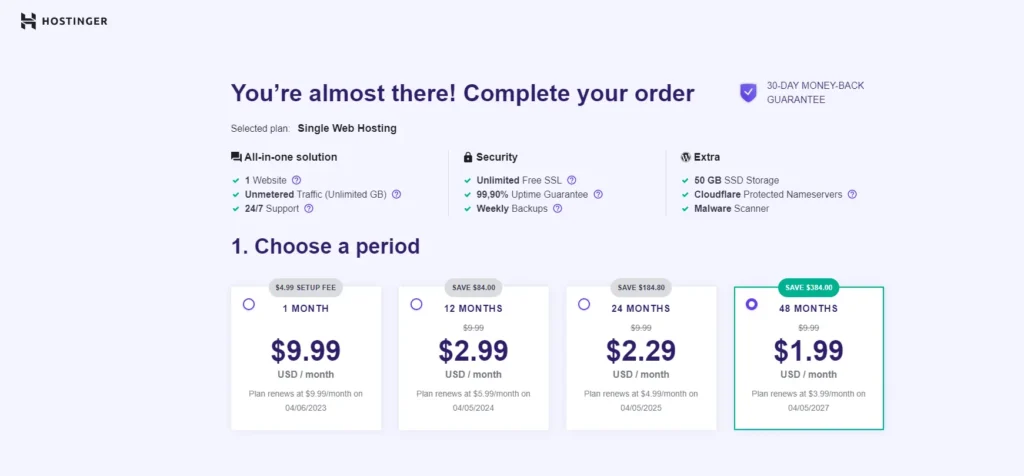Open the help icon for Cloudflare Protected Nameservers
1024x476 pixels.
click(852, 195)
